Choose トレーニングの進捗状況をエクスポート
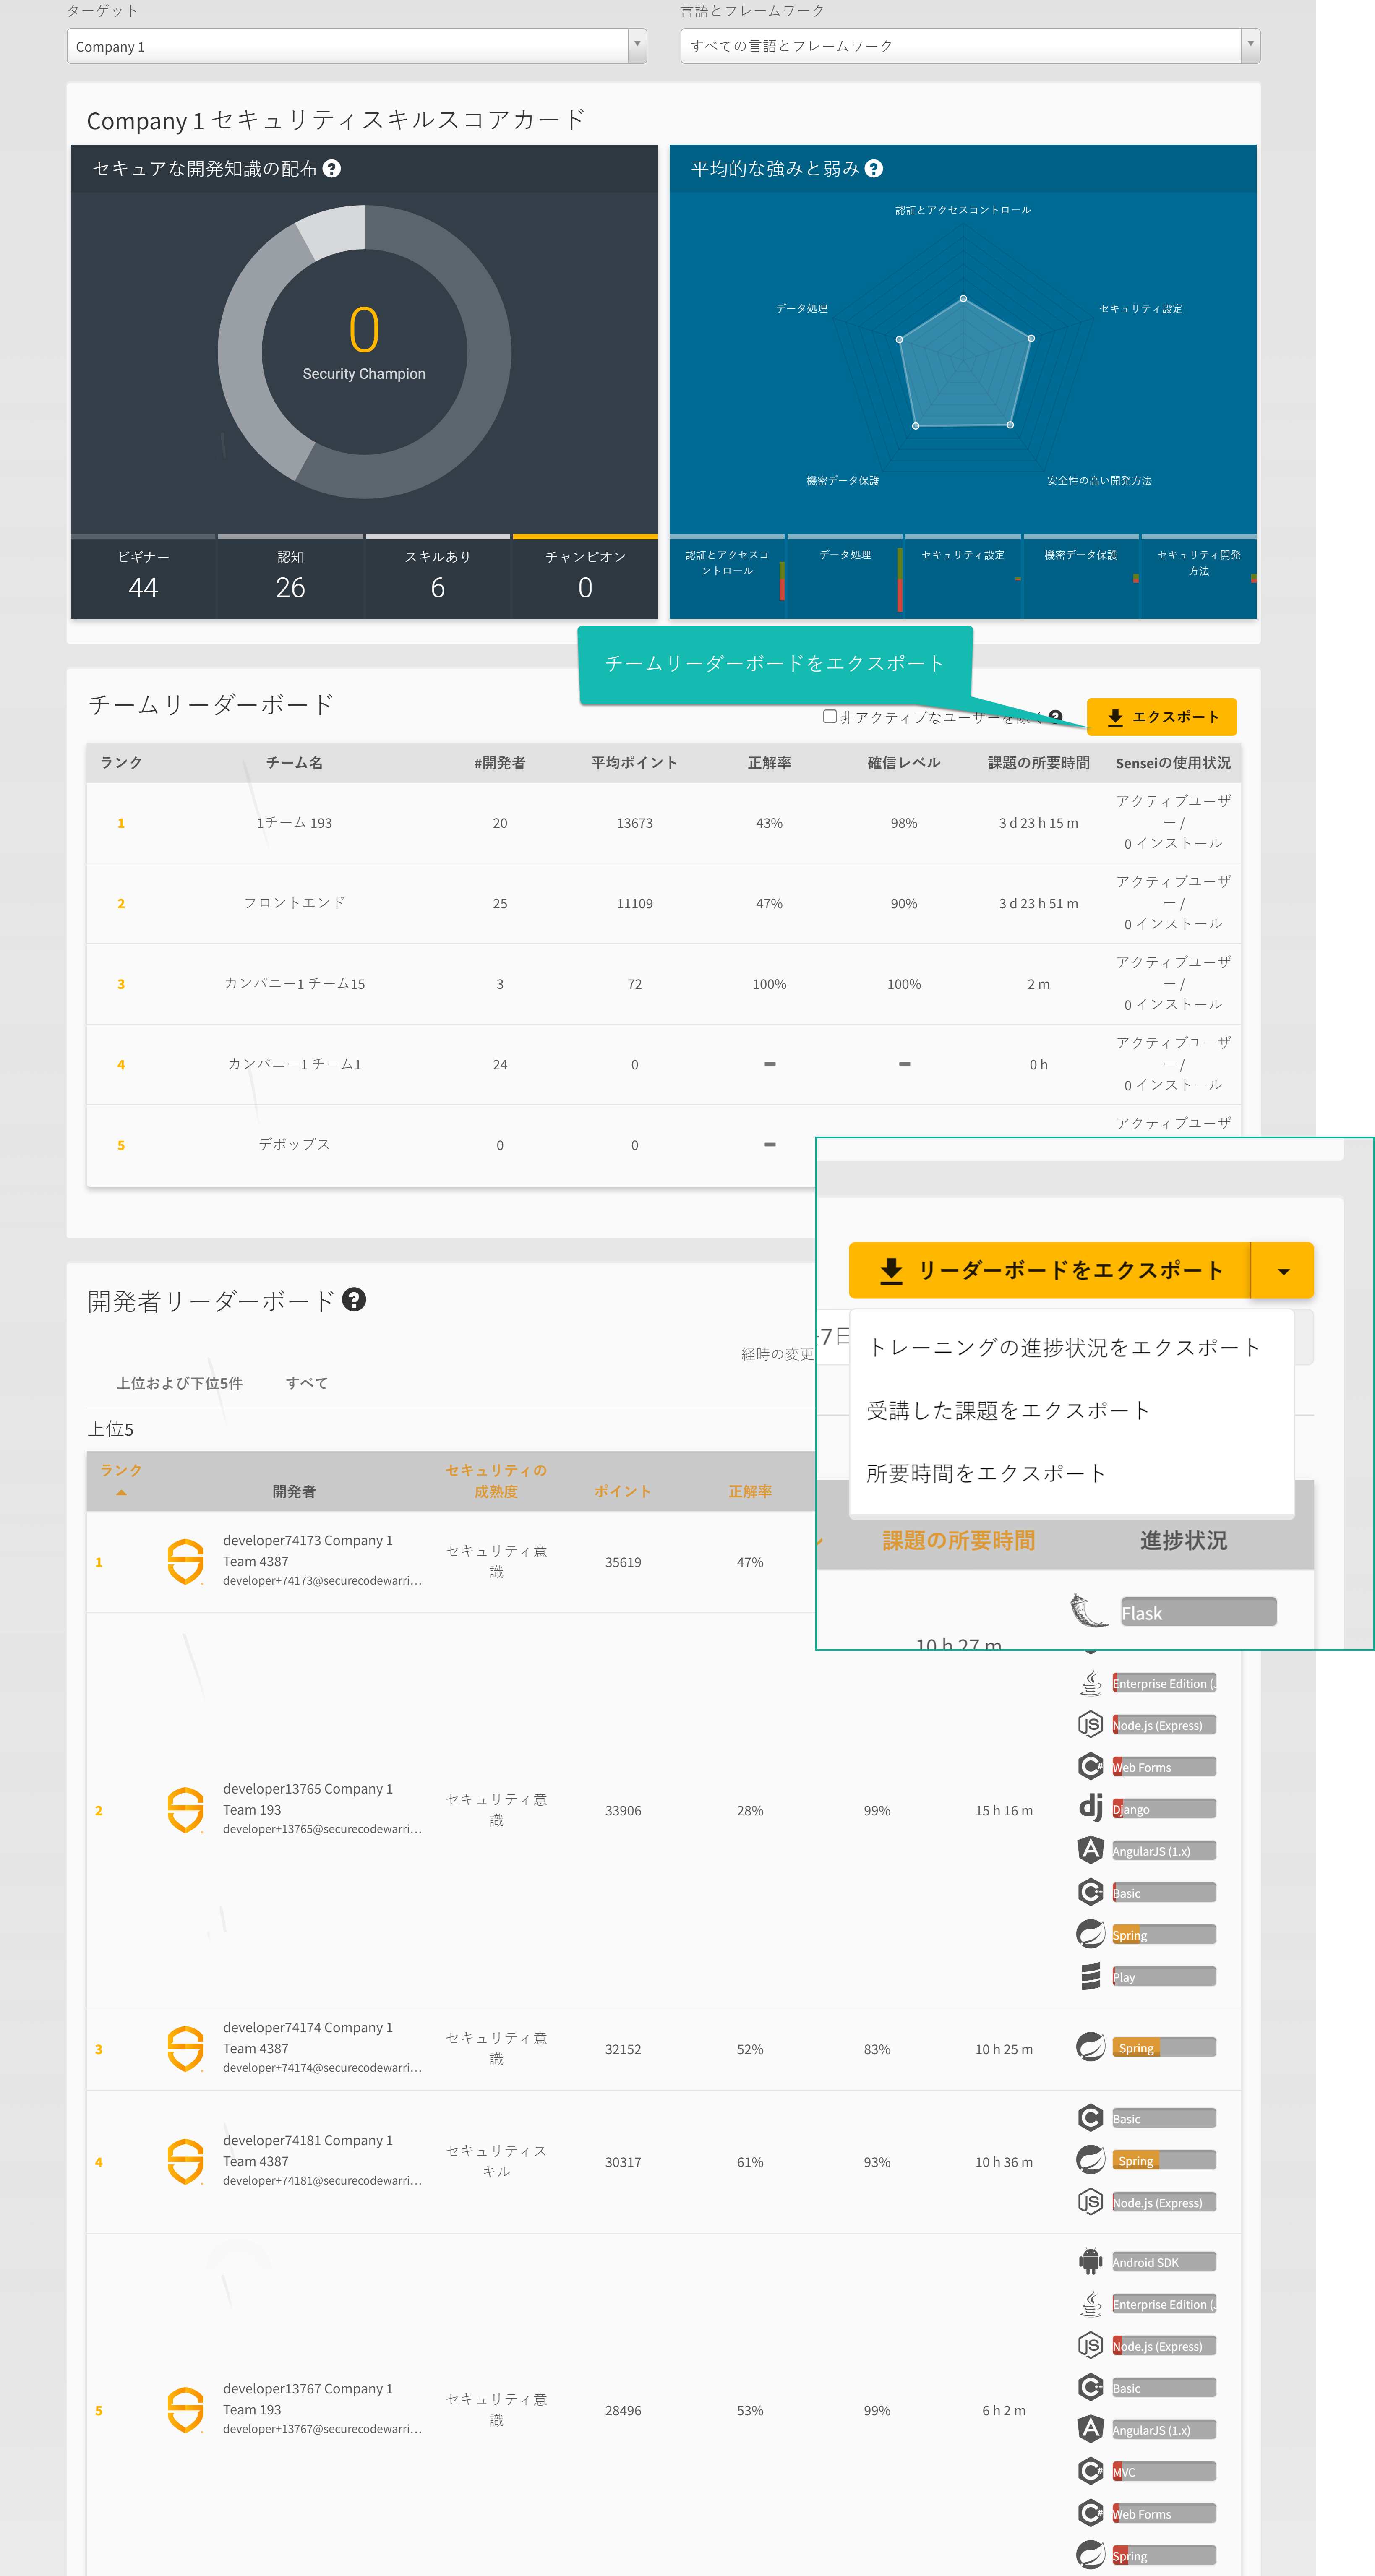The image size is (1375, 2576). [x=1064, y=1347]
